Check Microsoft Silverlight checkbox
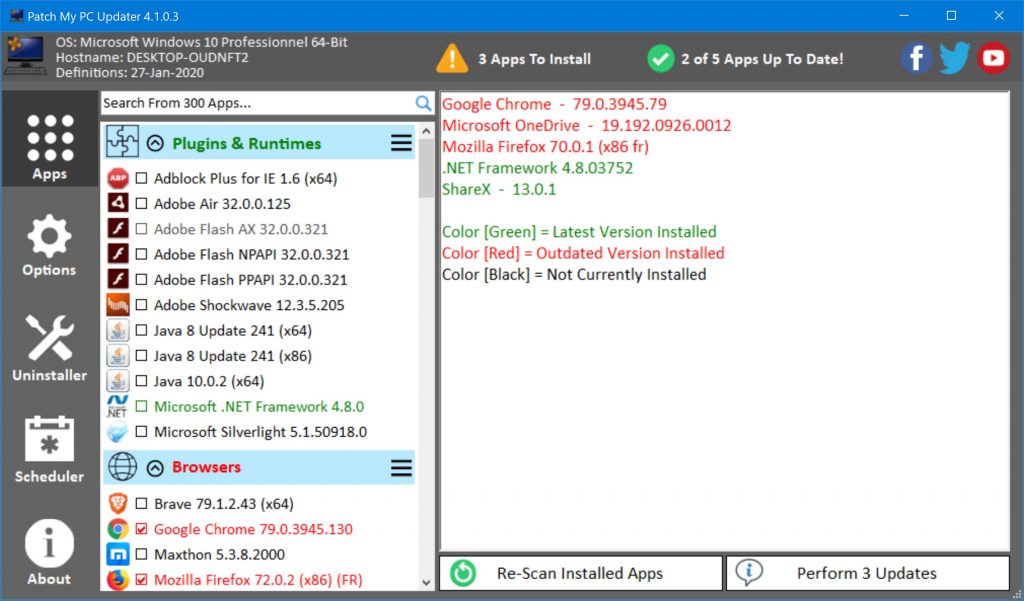Screen dimensions: 1024x601 [x=141, y=432]
